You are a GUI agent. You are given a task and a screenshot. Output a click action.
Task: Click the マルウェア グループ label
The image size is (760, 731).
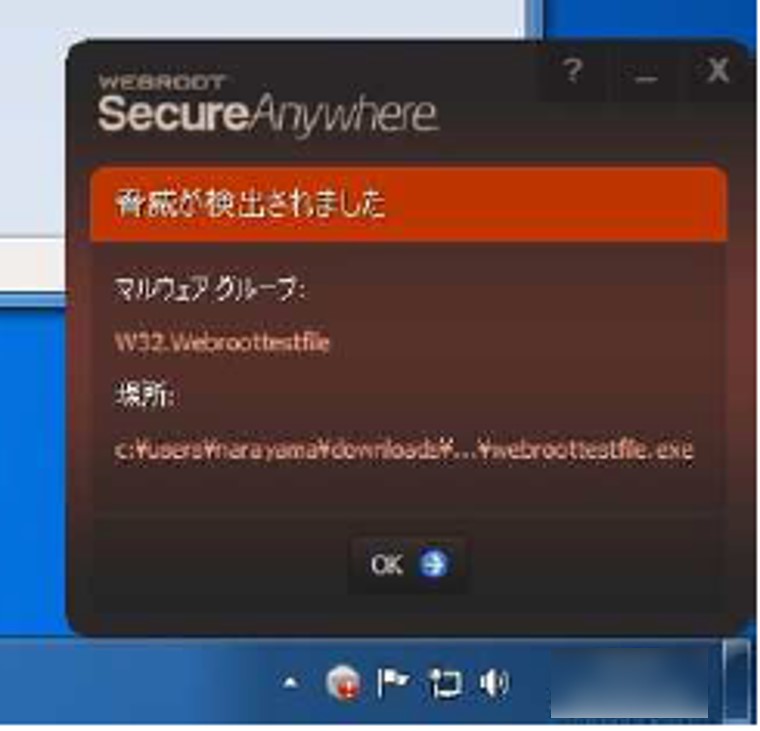[x=209, y=290]
